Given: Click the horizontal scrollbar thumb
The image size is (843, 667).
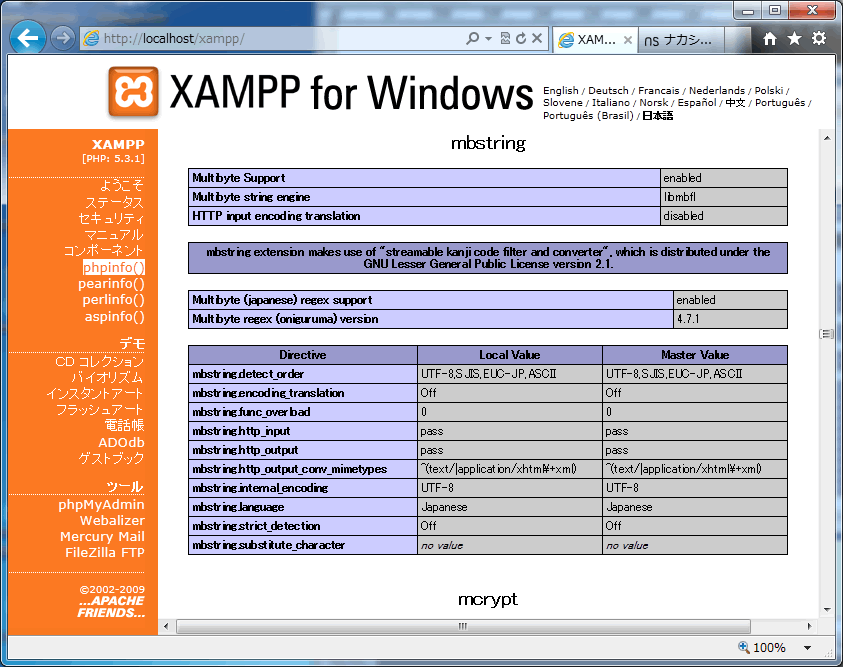Looking at the screenshot, I should tap(463, 626).
